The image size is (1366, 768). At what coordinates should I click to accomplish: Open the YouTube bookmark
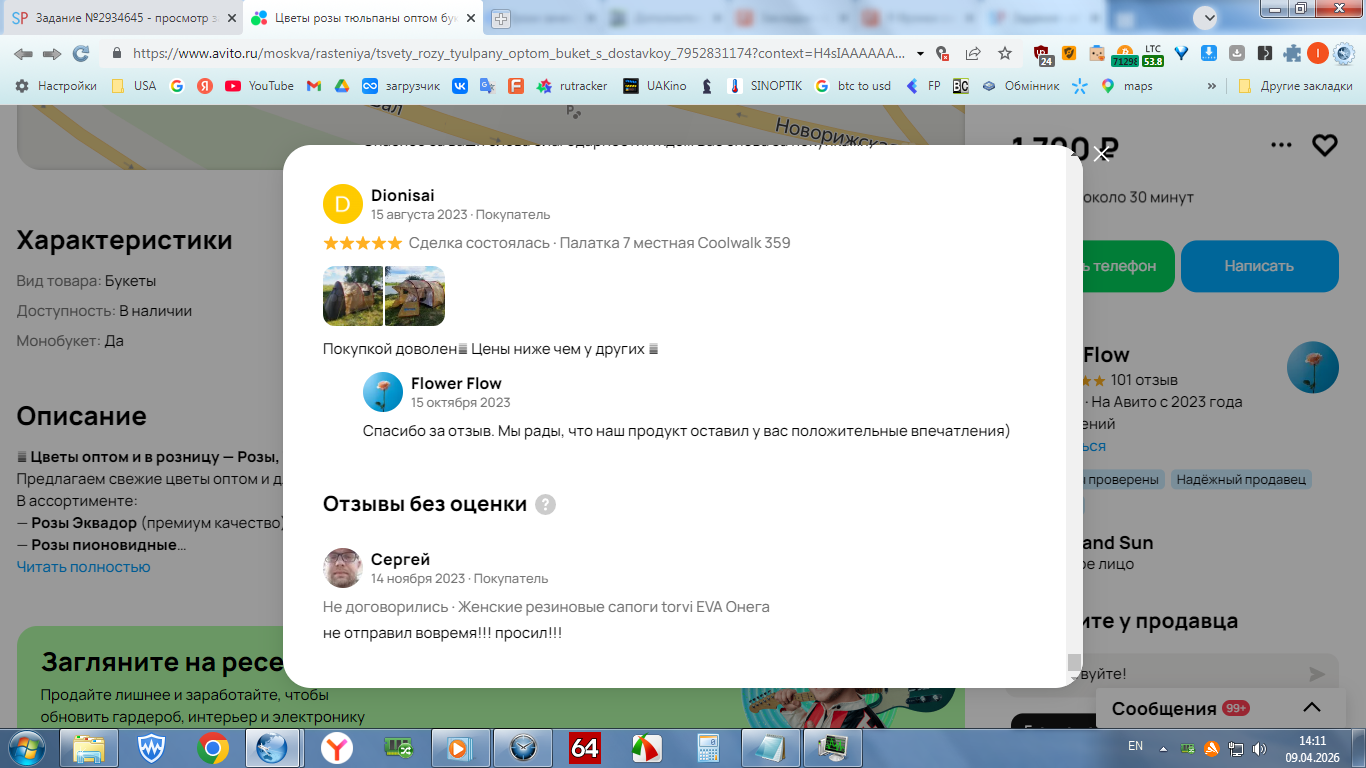coord(259,86)
